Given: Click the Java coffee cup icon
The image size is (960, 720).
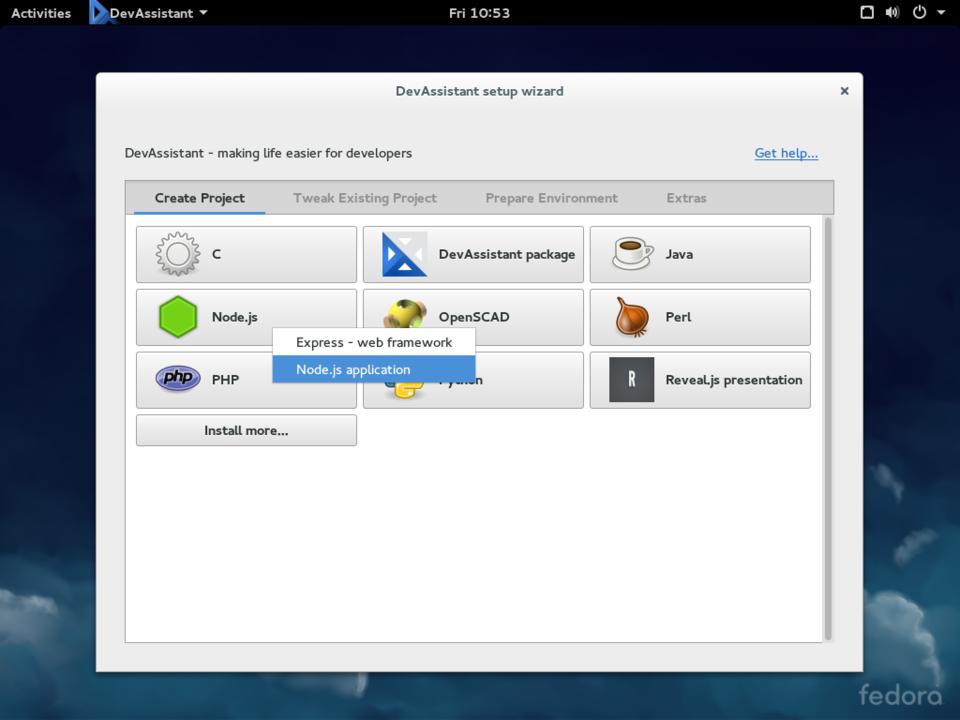Looking at the screenshot, I should click(632, 254).
